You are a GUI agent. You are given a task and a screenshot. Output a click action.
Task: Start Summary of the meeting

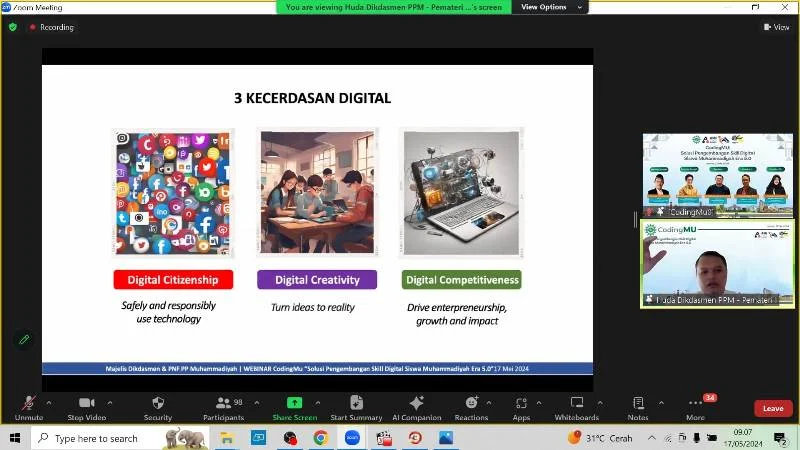(x=356, y=408)
